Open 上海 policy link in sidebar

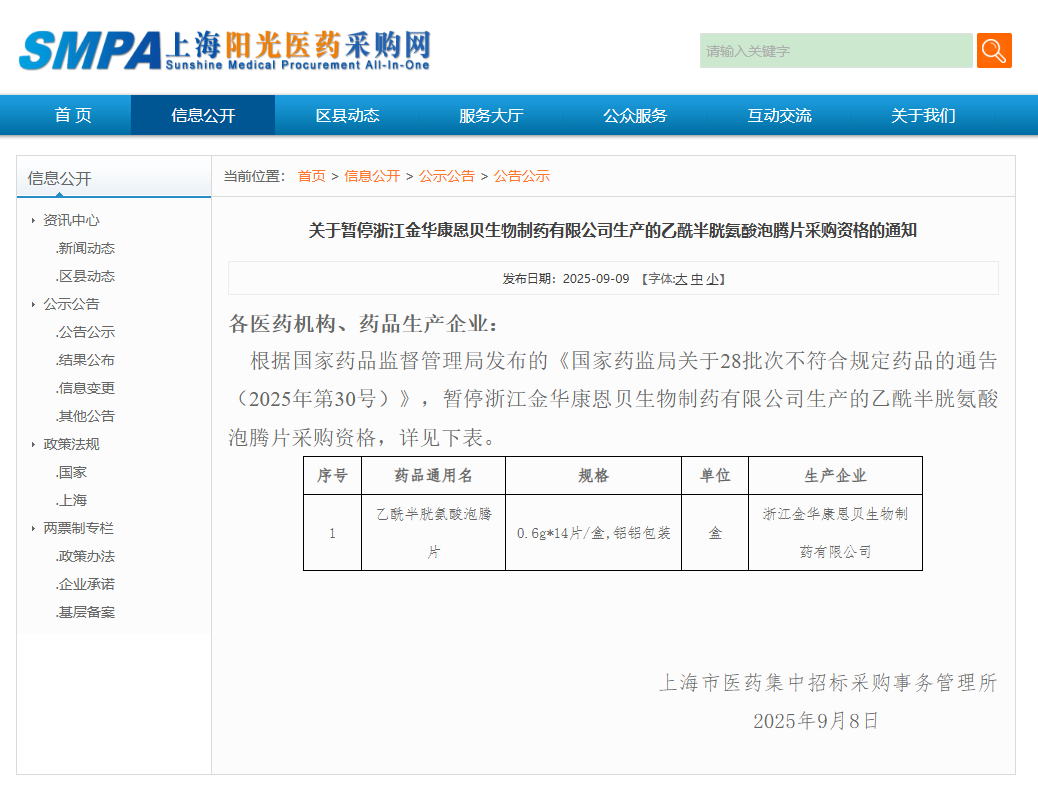[71, 500]
